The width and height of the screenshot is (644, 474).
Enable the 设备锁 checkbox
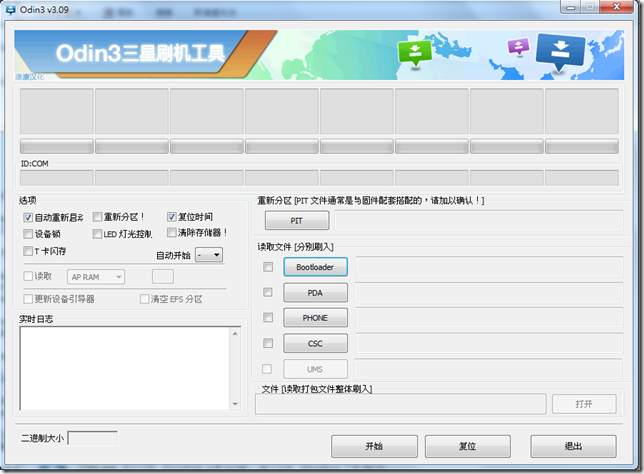tap(28, 234)
